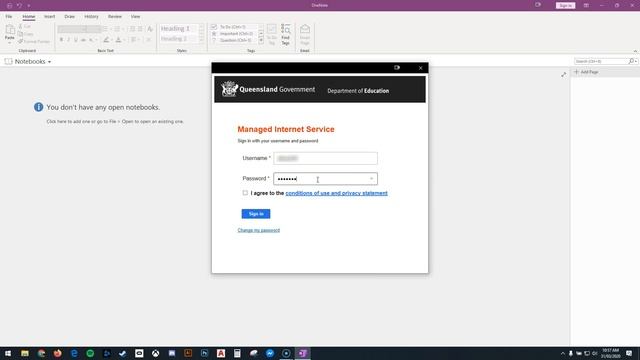Click the Cut command
This screenshot has width=640, height=360.
[x=24, y=27]
